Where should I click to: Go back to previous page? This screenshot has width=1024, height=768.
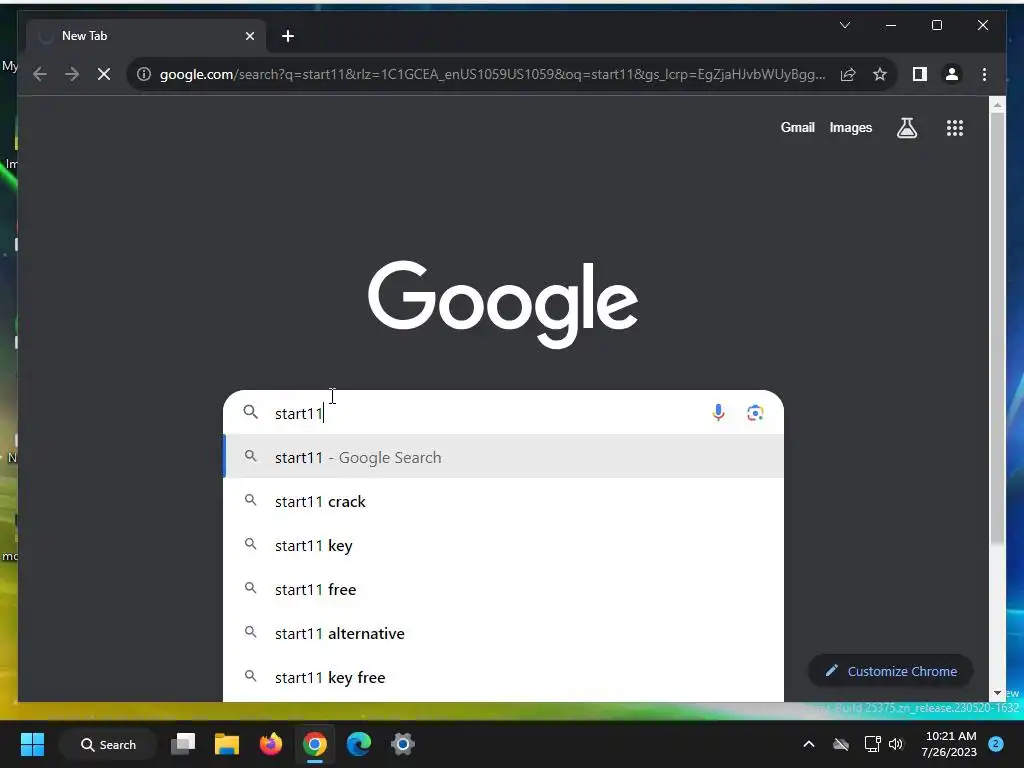pos(40,74)
